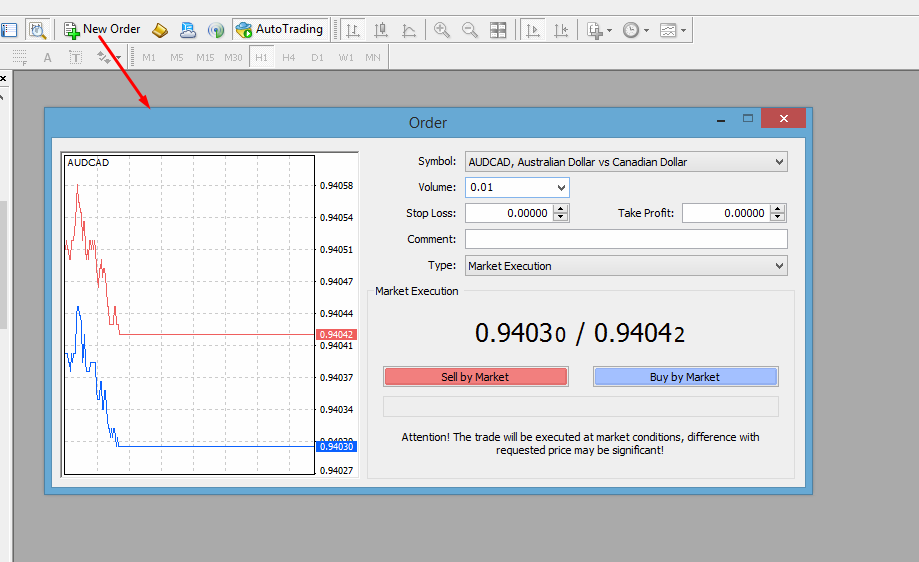Select the line chart icon
Viewport: 919px width, 562px height.
click(409, 30)
